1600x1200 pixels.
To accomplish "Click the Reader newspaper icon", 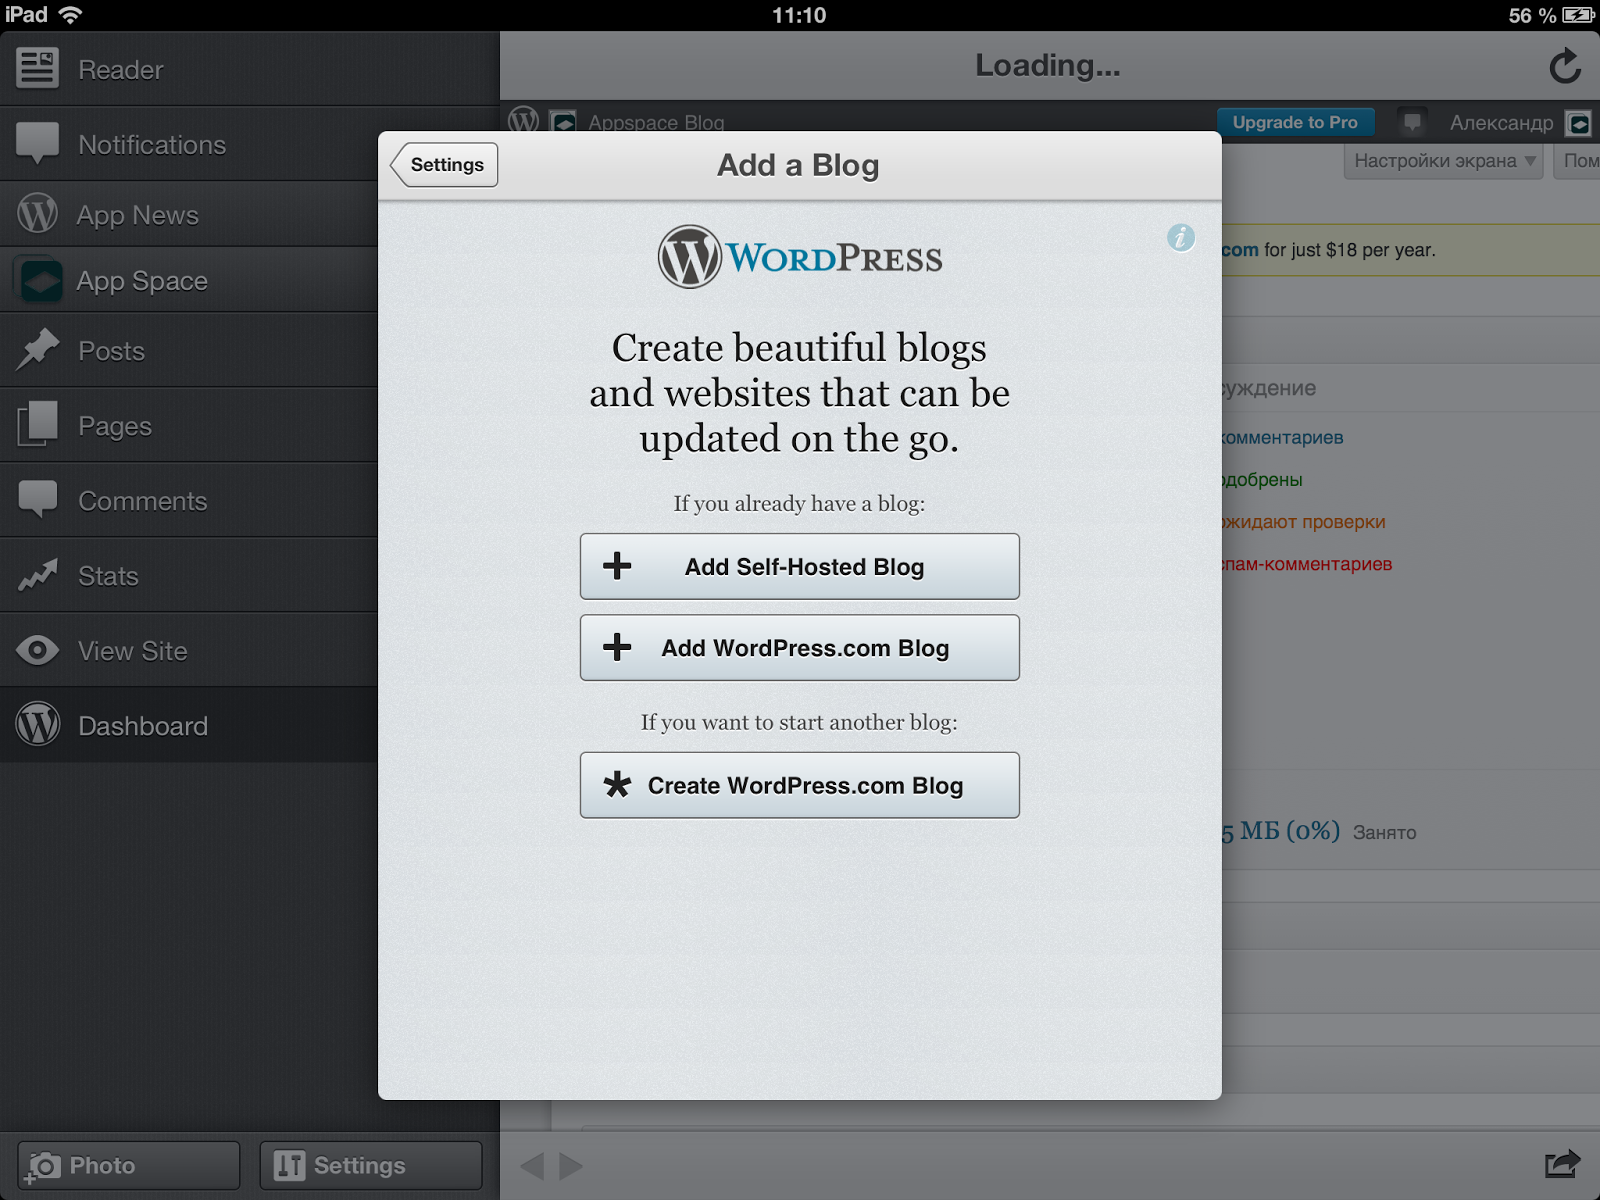I will (38, 68).
